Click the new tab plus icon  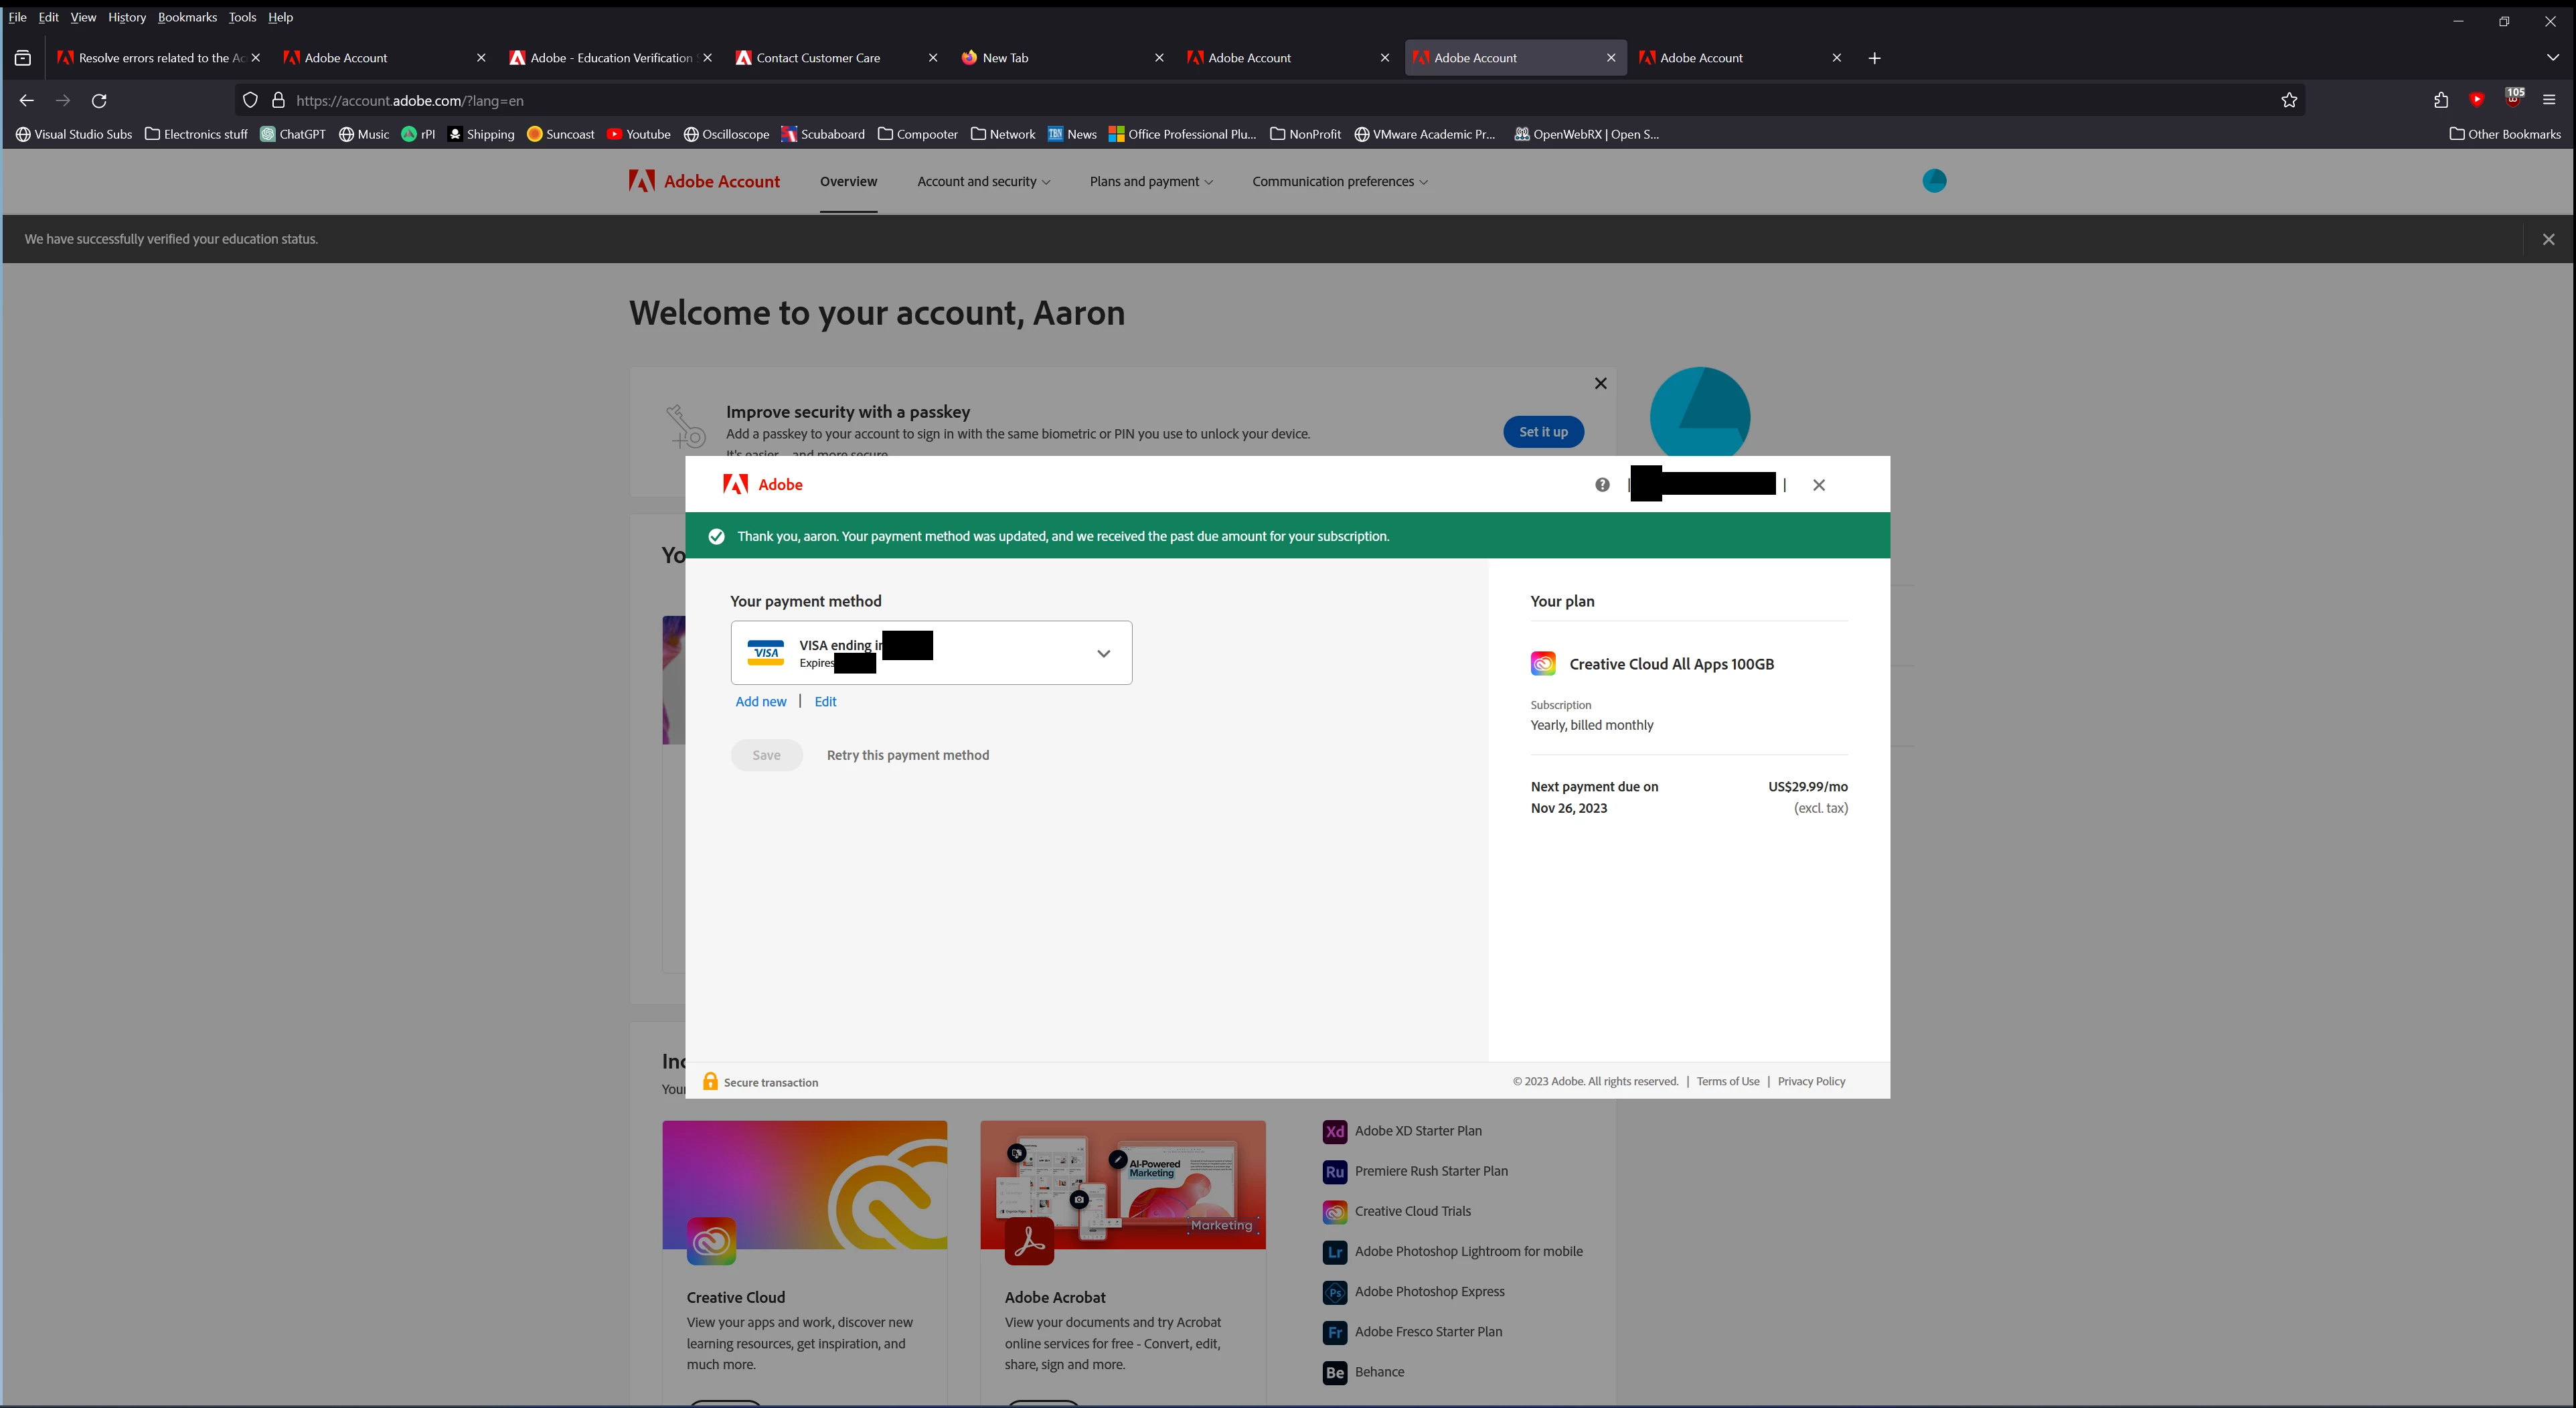1874,58
